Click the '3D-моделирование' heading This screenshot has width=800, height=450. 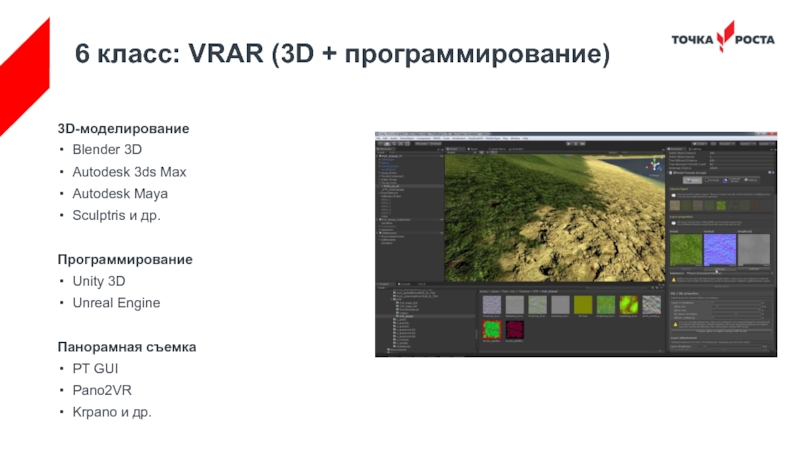123,129
